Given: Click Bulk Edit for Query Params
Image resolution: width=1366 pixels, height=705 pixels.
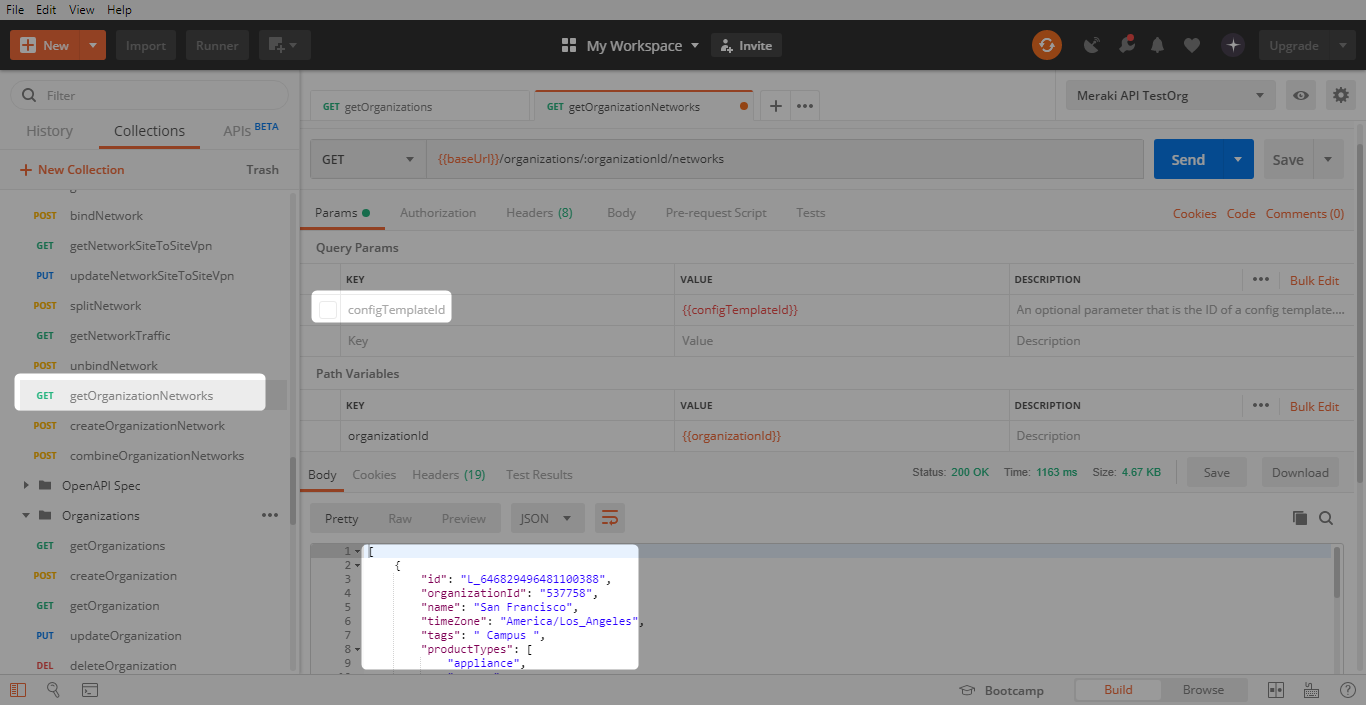Looking at the screenshot, I should click(x=1314, y=280).
